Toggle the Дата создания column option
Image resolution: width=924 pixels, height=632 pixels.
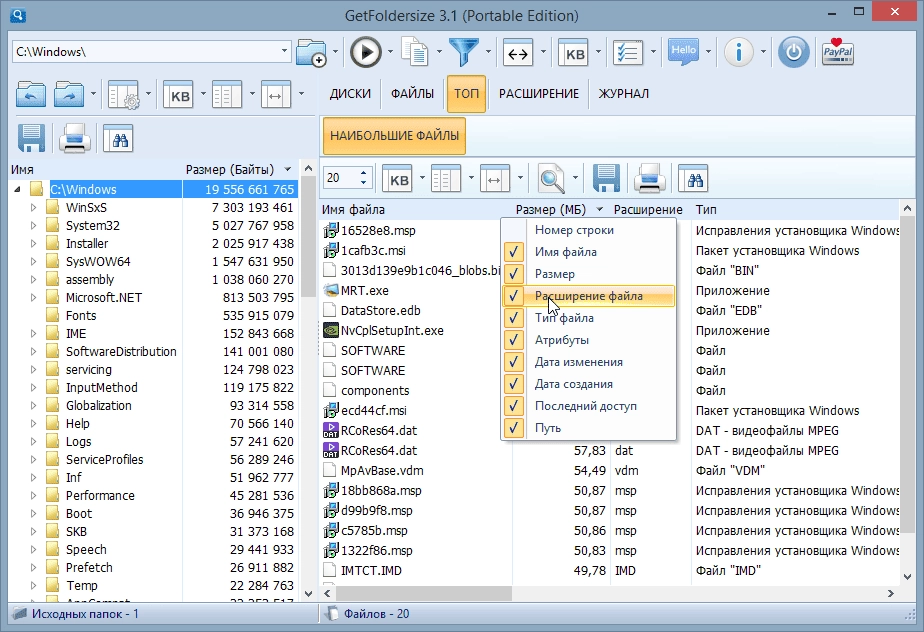(588, 384)
